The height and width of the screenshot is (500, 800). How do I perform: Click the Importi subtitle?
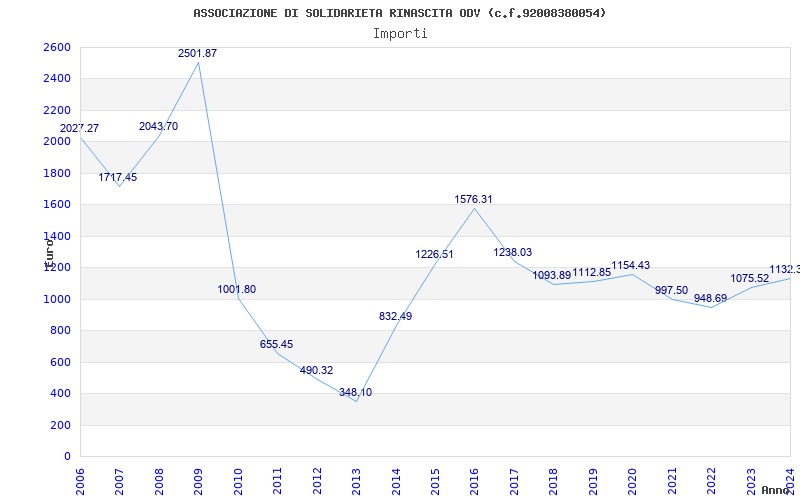[x=400, y=34]
